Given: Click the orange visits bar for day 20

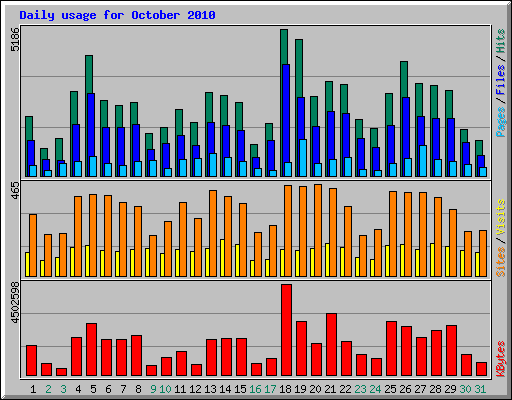Looking at the screenshot, I should [x=318, y=230].
